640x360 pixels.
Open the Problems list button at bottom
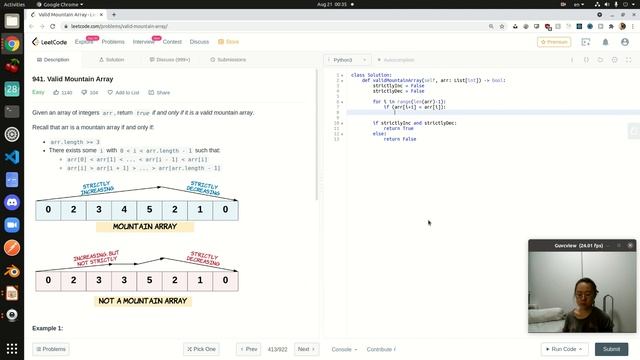(51, 349)
